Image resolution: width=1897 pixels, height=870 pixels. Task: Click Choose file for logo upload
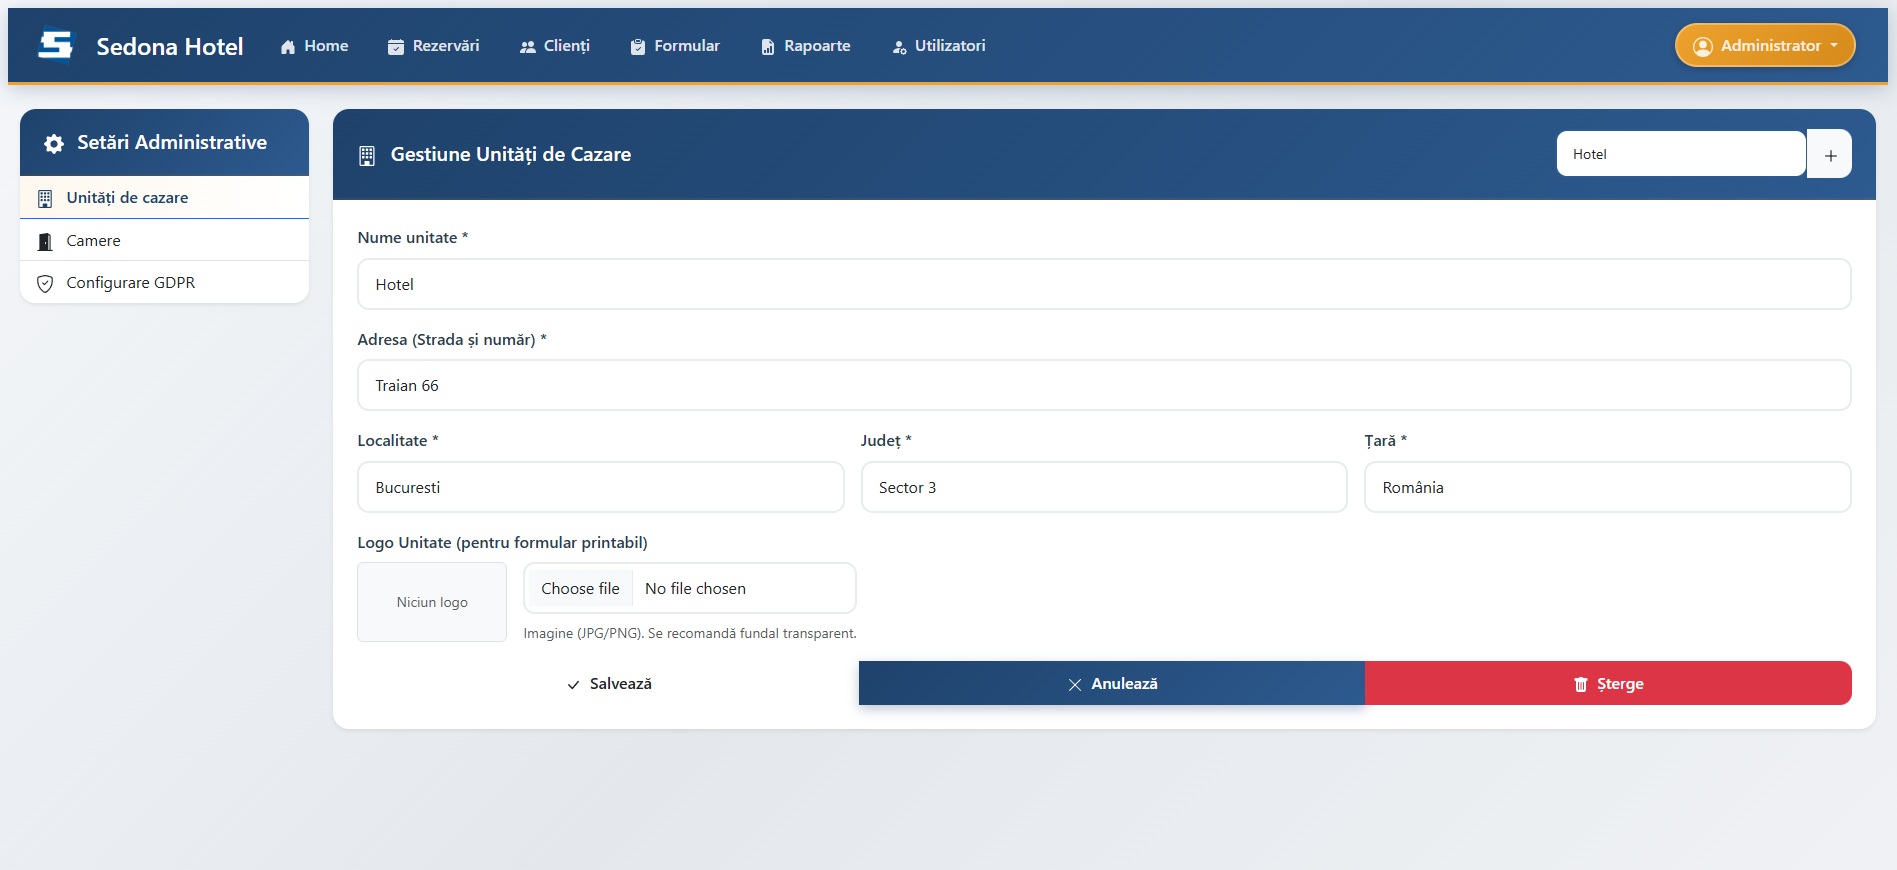[580, 589]
